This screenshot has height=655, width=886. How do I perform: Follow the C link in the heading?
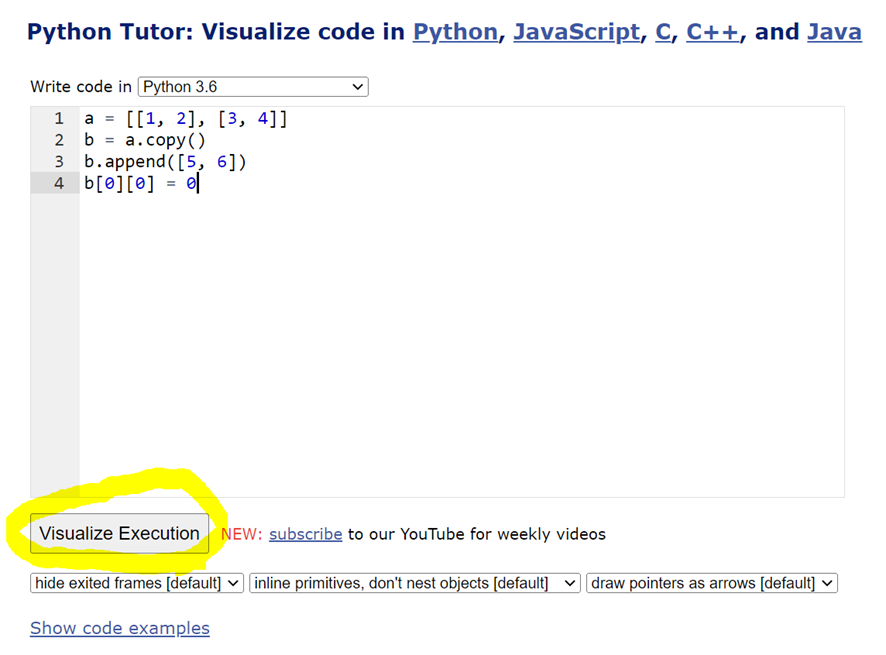(663, 32)
